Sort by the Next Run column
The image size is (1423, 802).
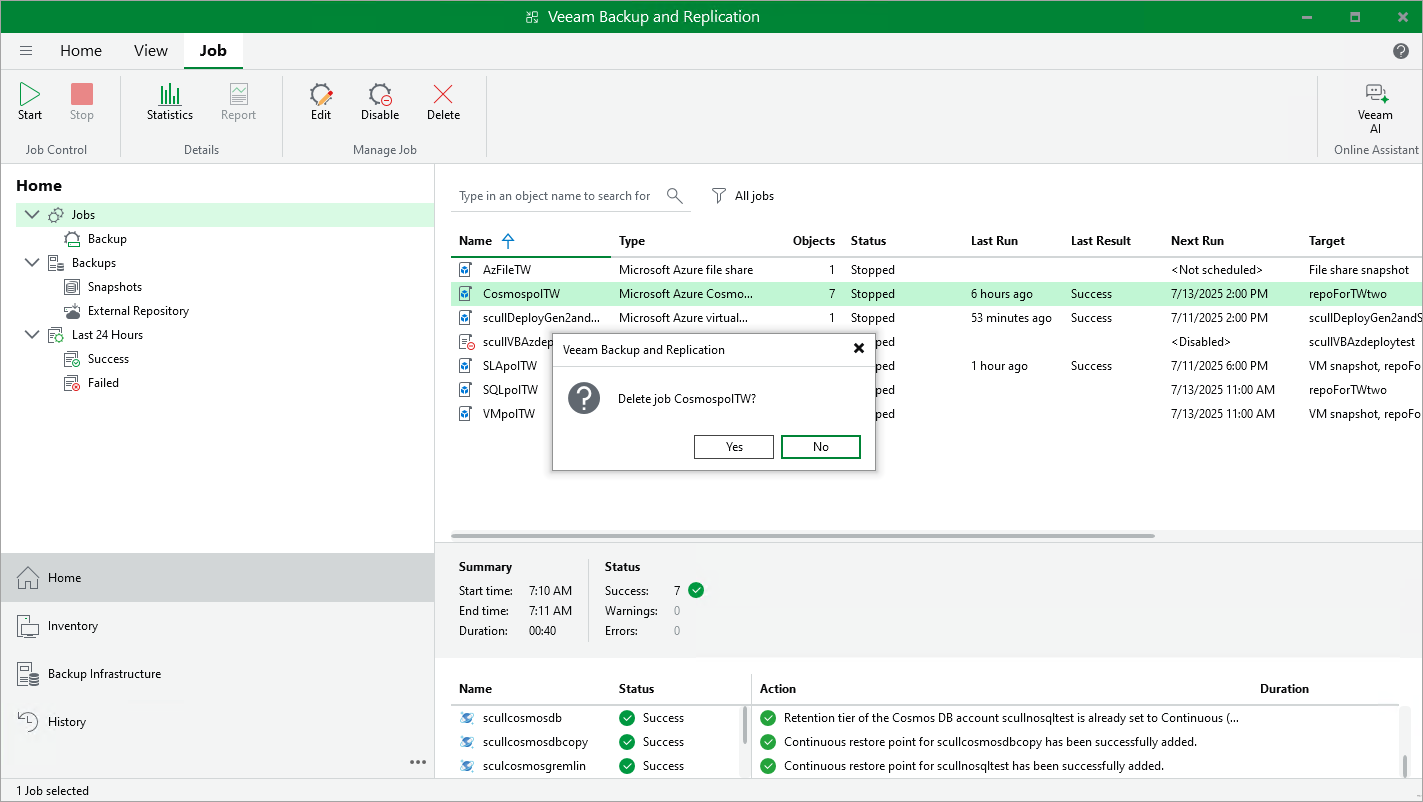click(x=1197, y=241)
